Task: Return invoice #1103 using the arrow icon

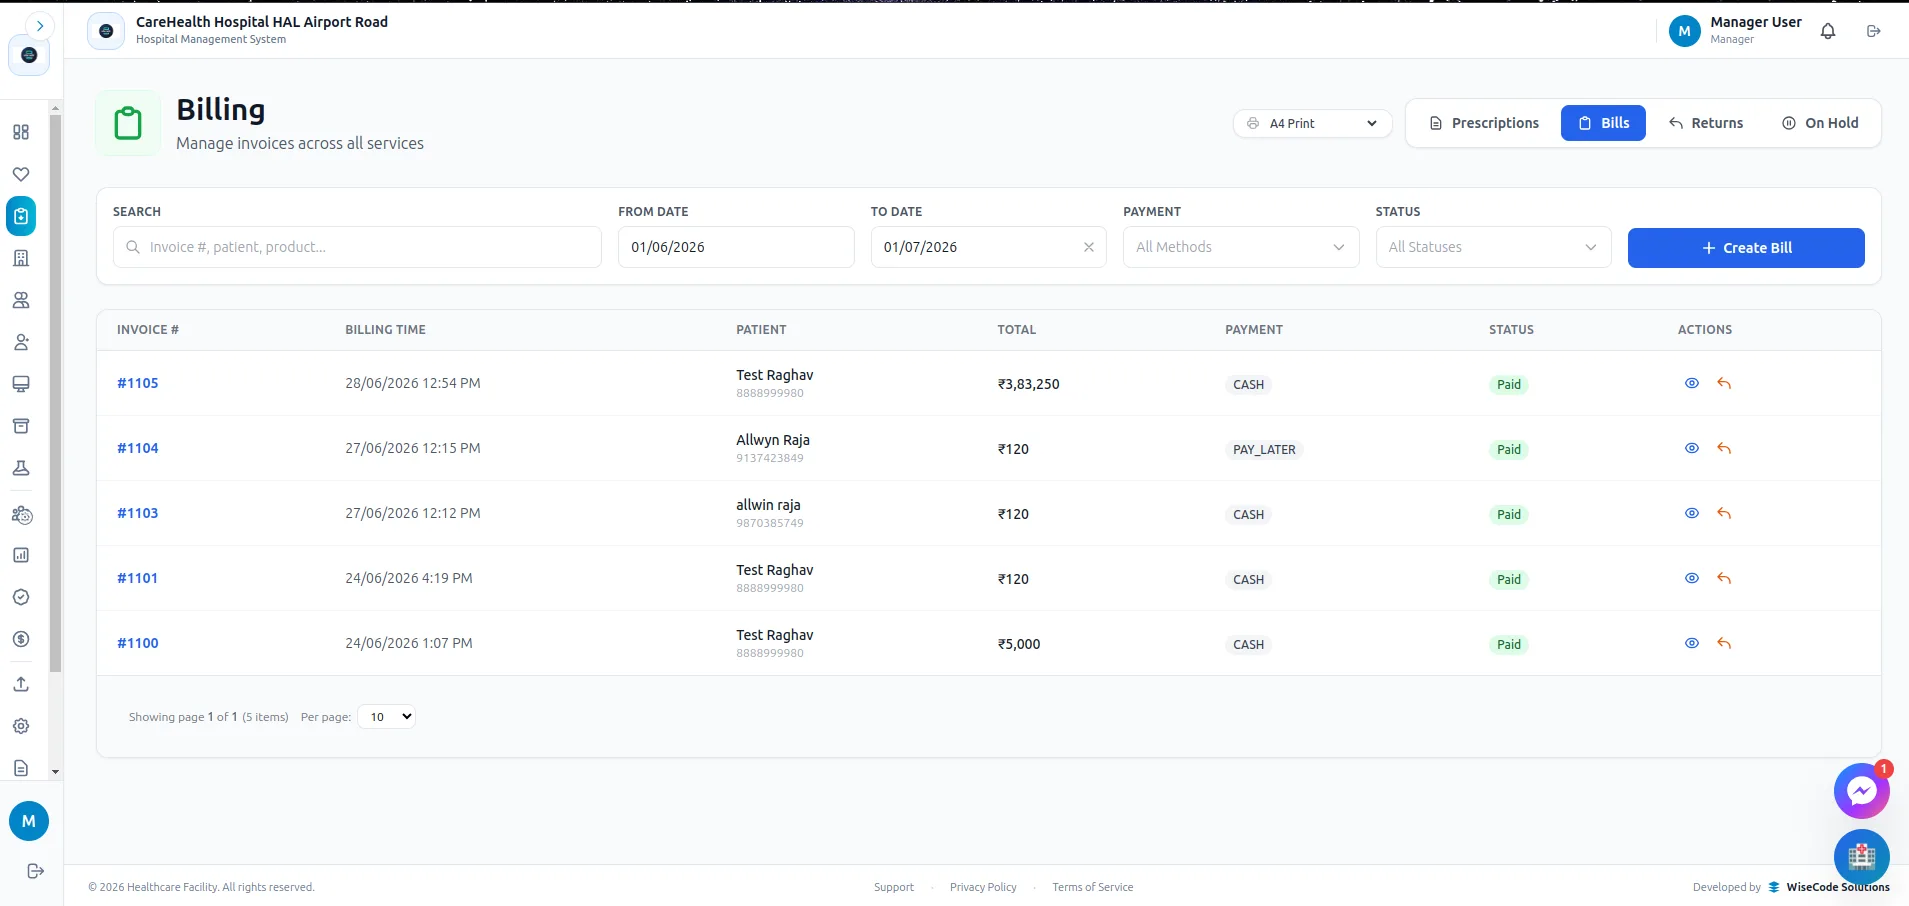Action: pos(1724,513)
